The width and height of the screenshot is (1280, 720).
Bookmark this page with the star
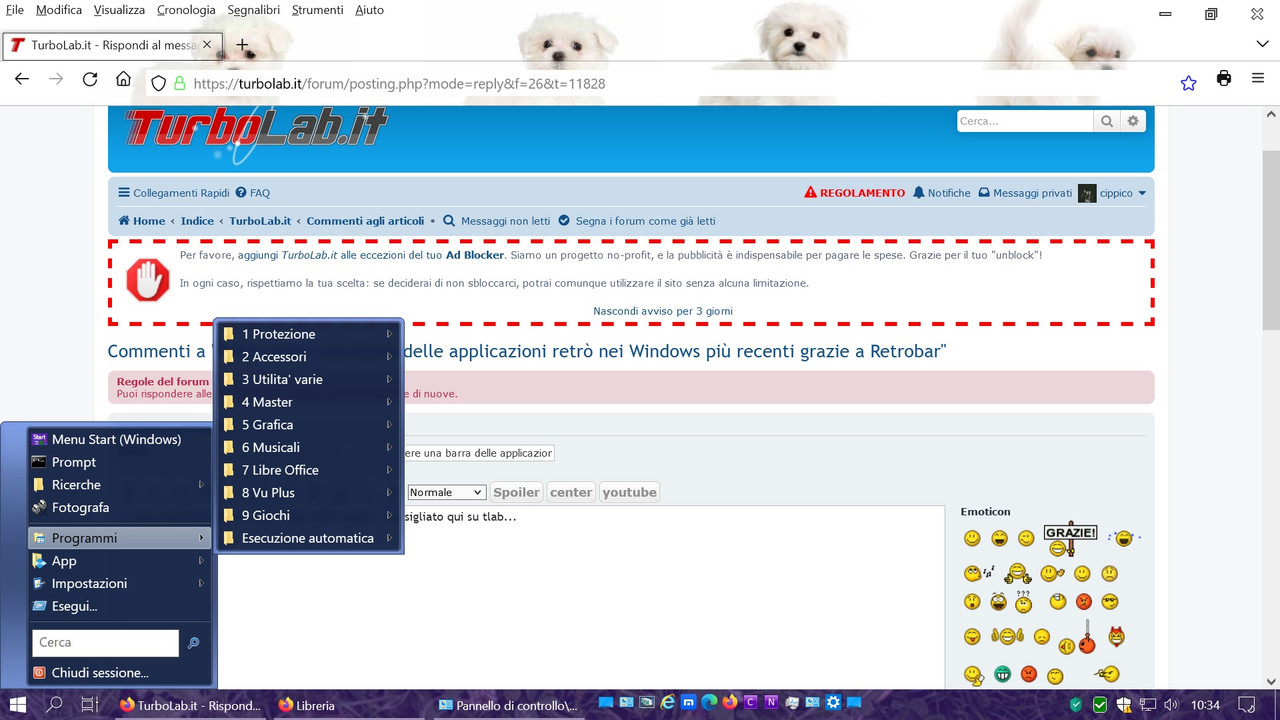(x=1188, y=83)
